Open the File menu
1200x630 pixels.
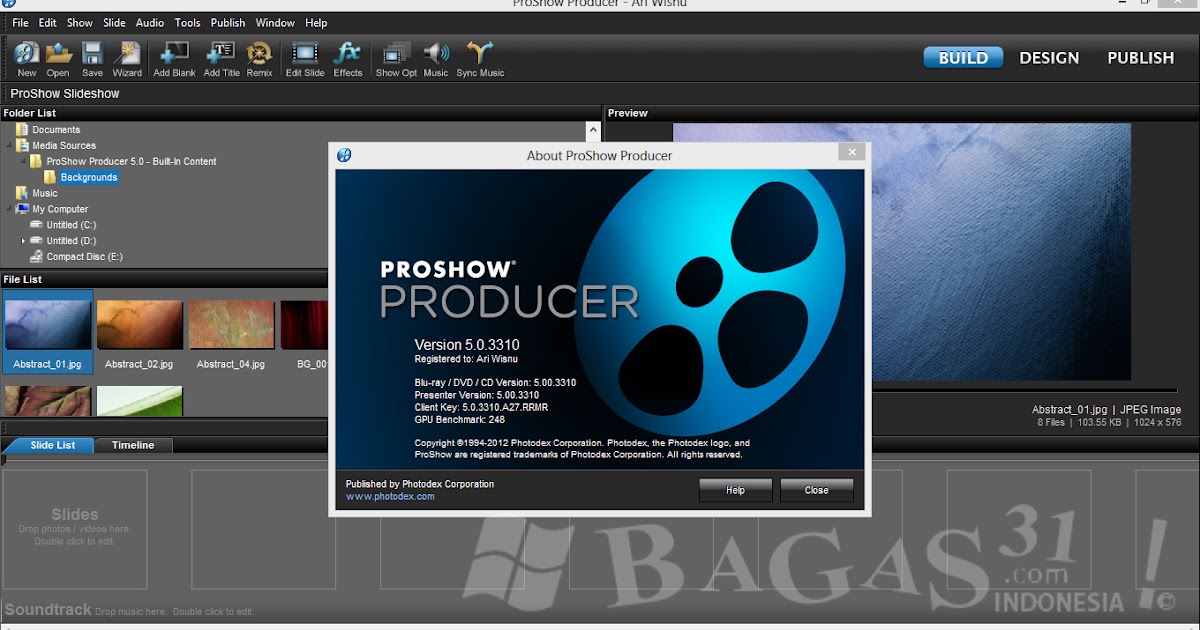(20, 23)
